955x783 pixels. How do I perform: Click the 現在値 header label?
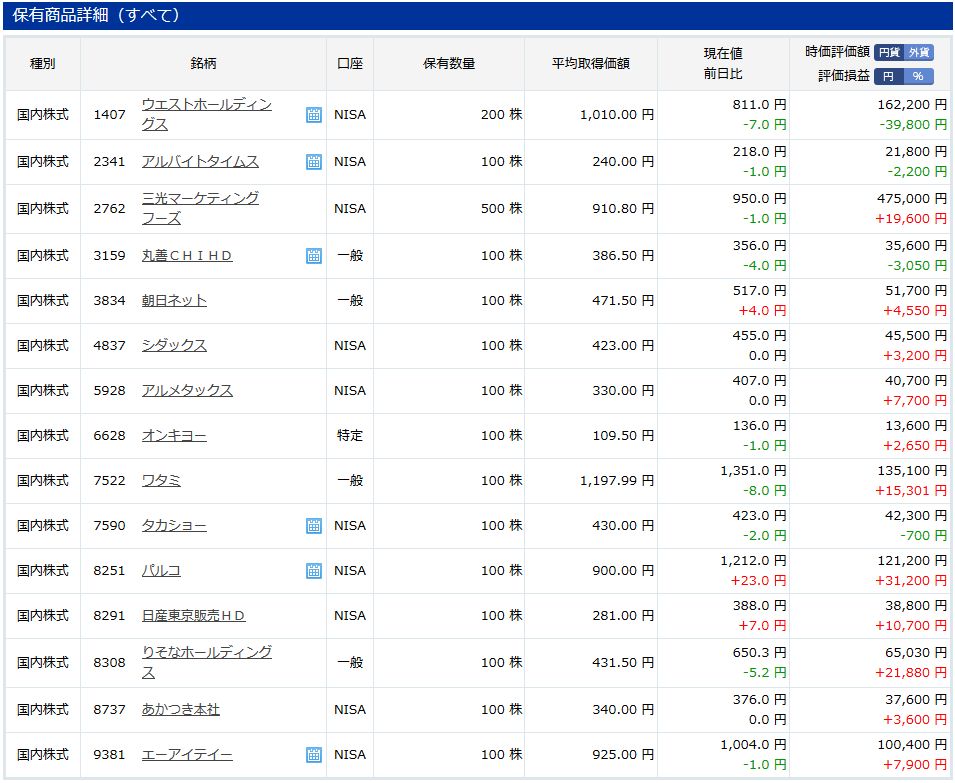pos(723,54)
